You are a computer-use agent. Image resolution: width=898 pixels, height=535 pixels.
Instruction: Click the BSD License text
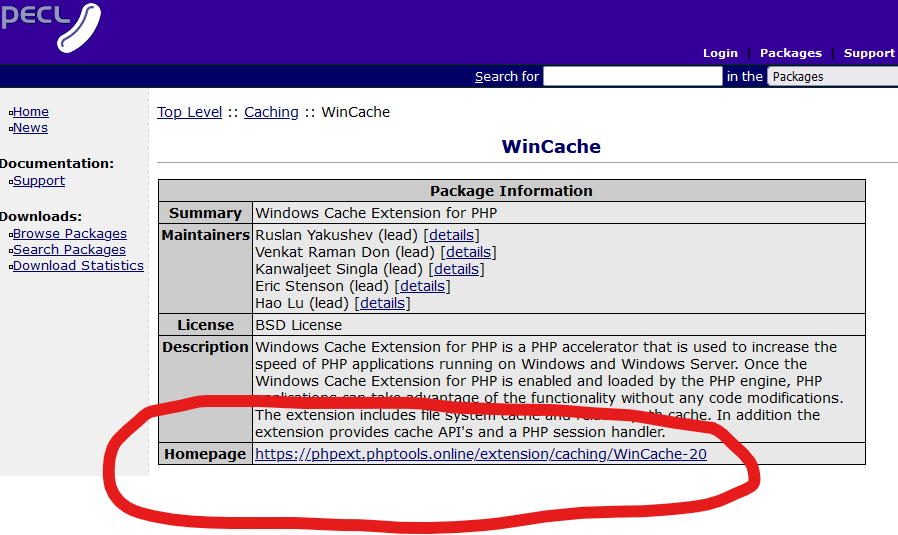[x=298, y=325]
